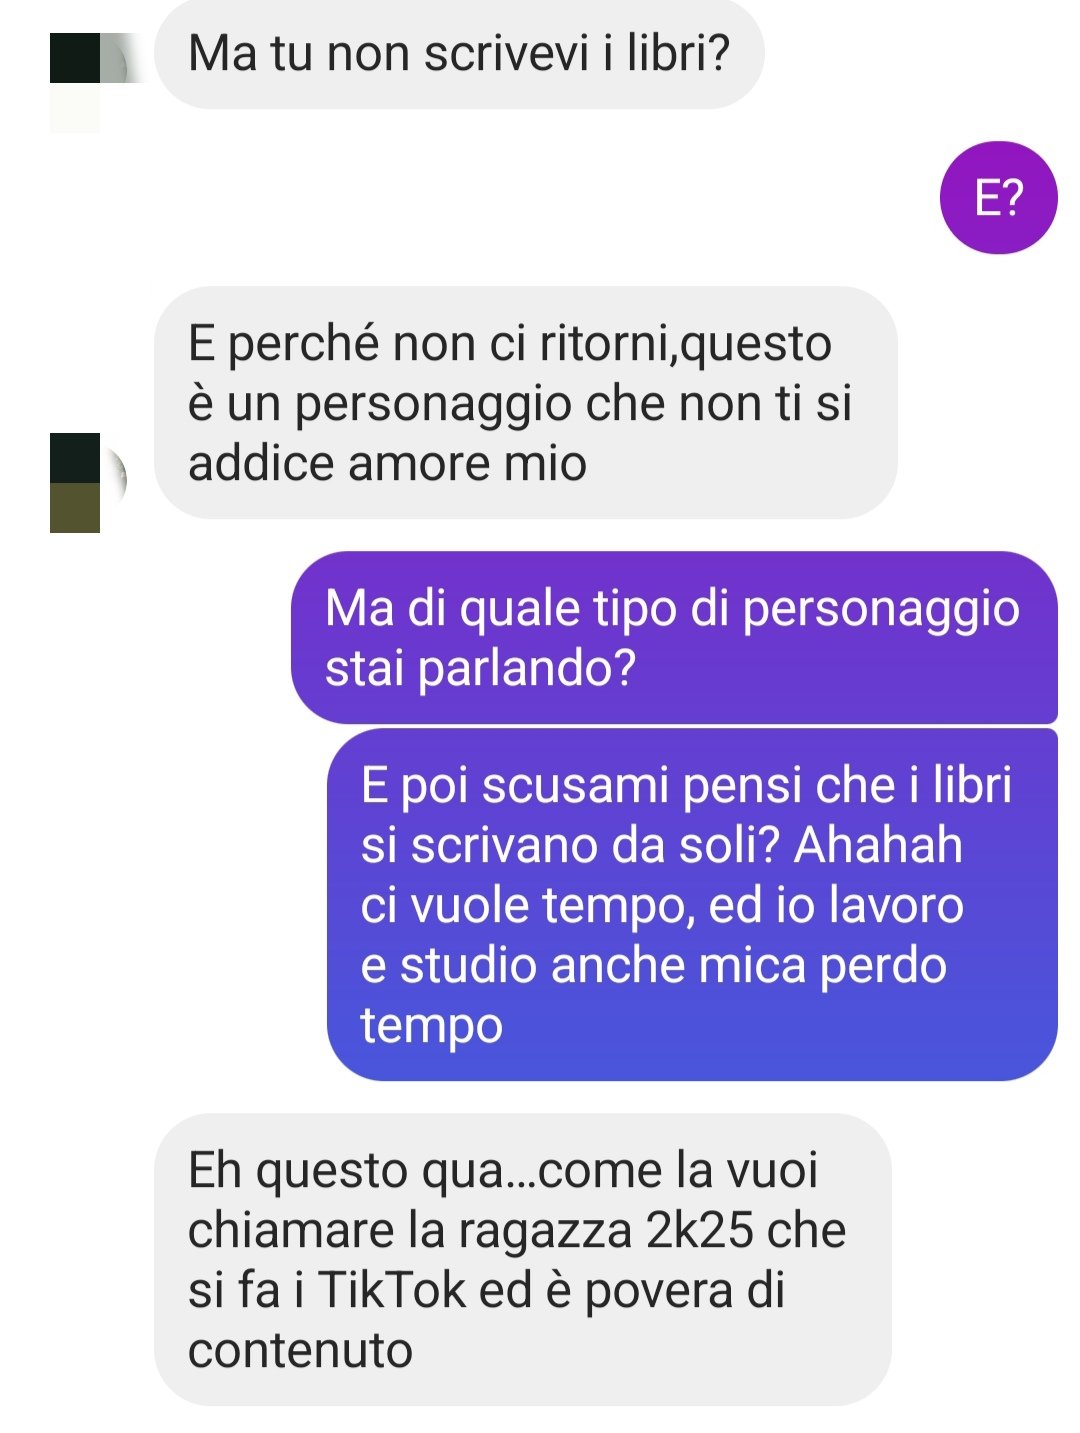The width and height of the screenshot is (1080, 1433).
Task: Tap the message beginning "E poi scusami pensi"
Action: [692, 905]
